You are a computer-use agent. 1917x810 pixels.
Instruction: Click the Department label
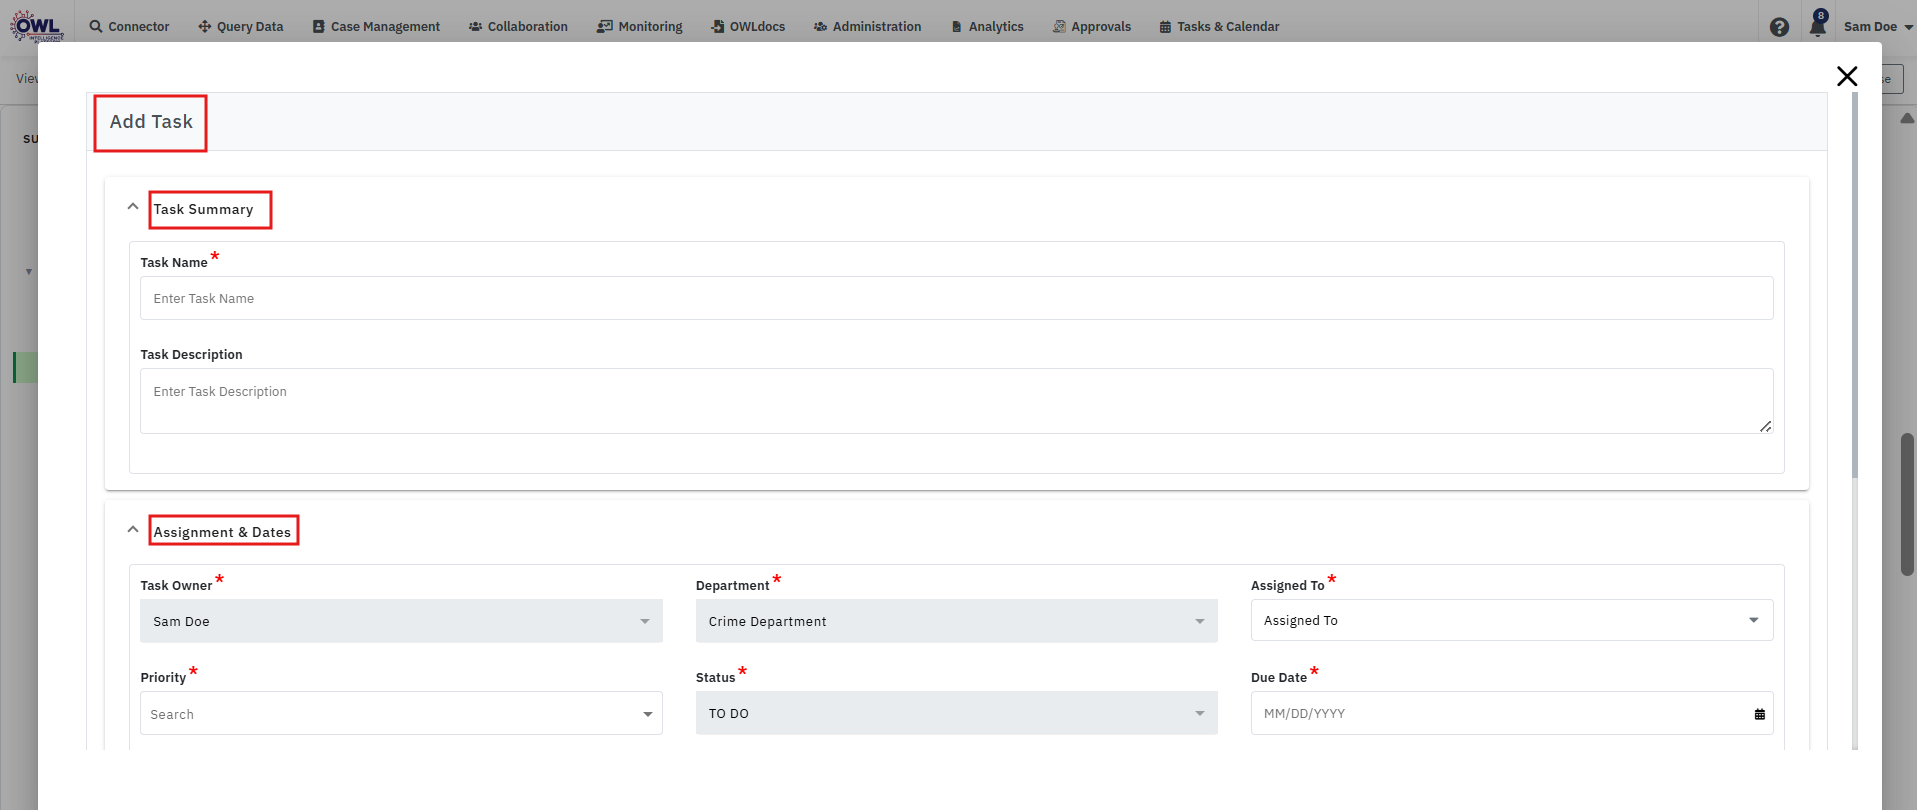[x=732, y=585]
